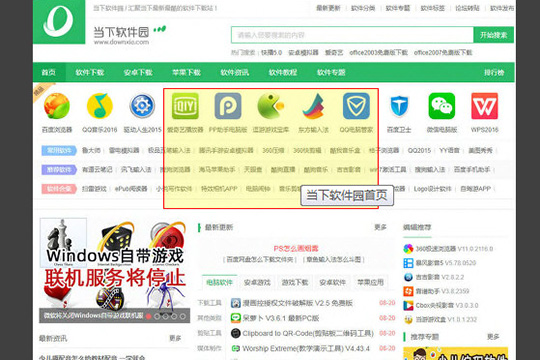Open the 百度卫士 blue shield icon
540x360 pixels.
point(399,106)
